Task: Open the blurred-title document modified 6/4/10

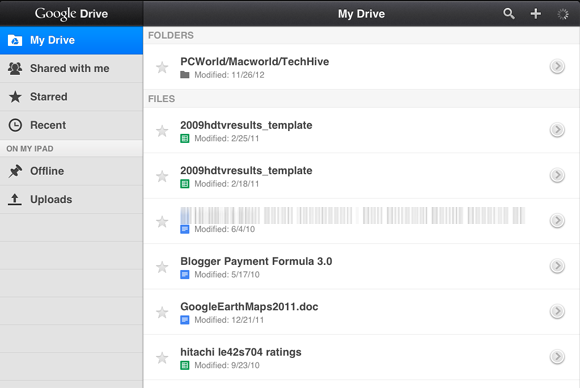Action: (x=353, y=216)
